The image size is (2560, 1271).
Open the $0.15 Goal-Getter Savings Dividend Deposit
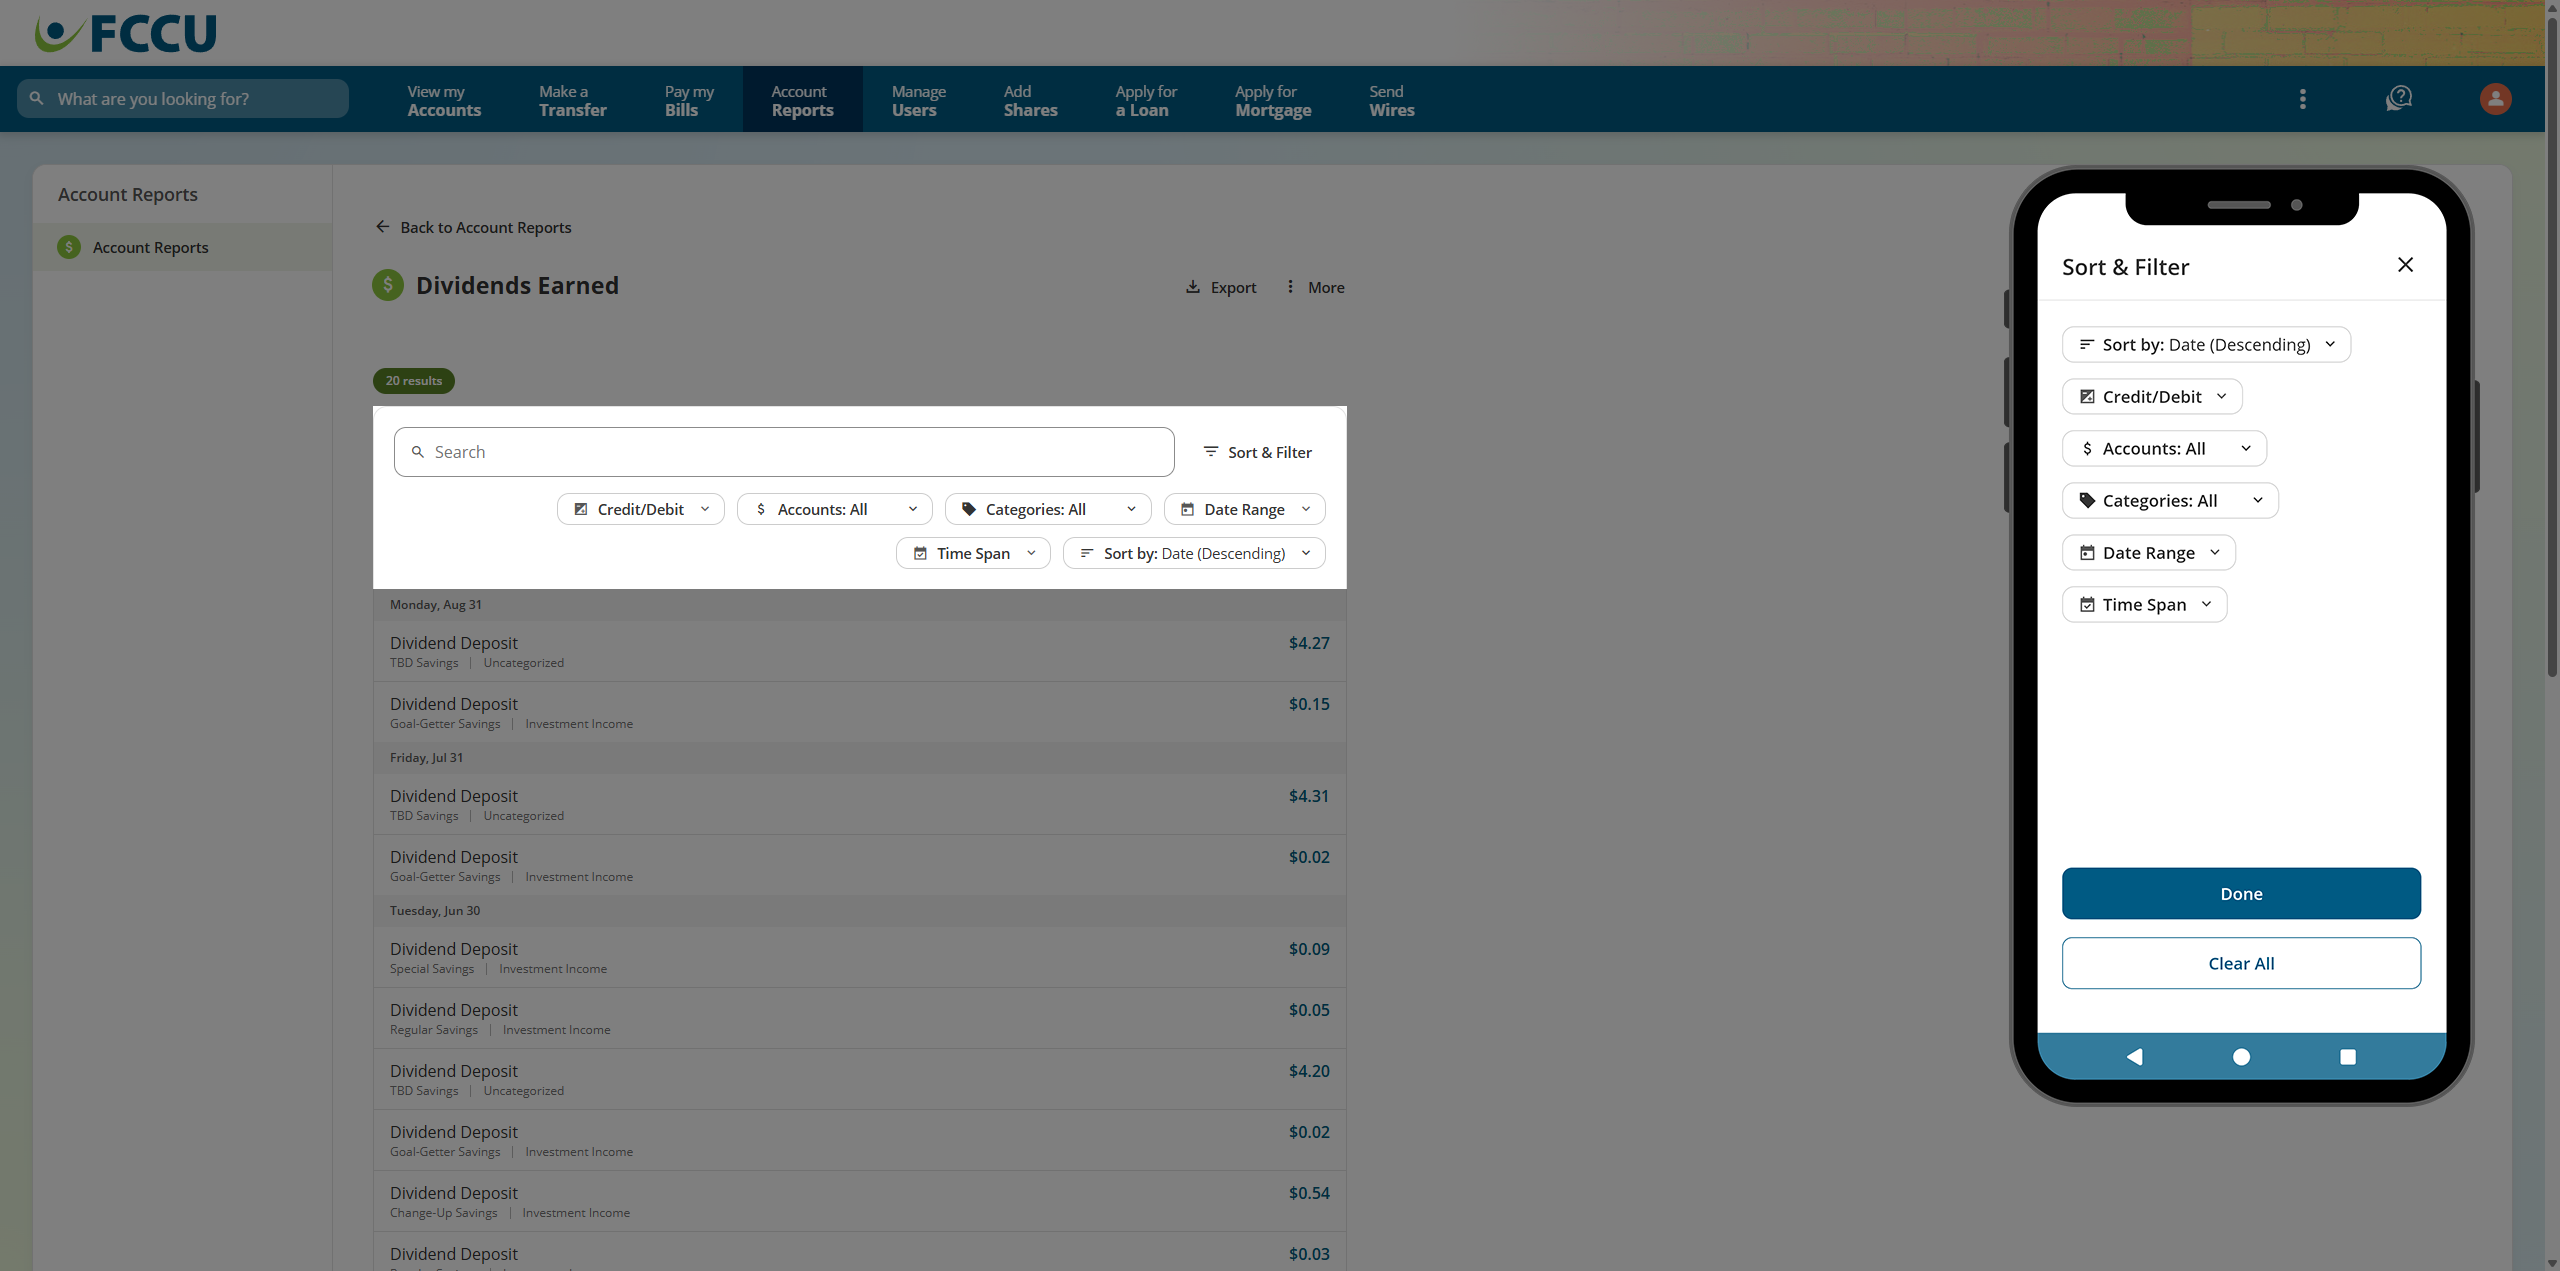(x=859, y=713)
